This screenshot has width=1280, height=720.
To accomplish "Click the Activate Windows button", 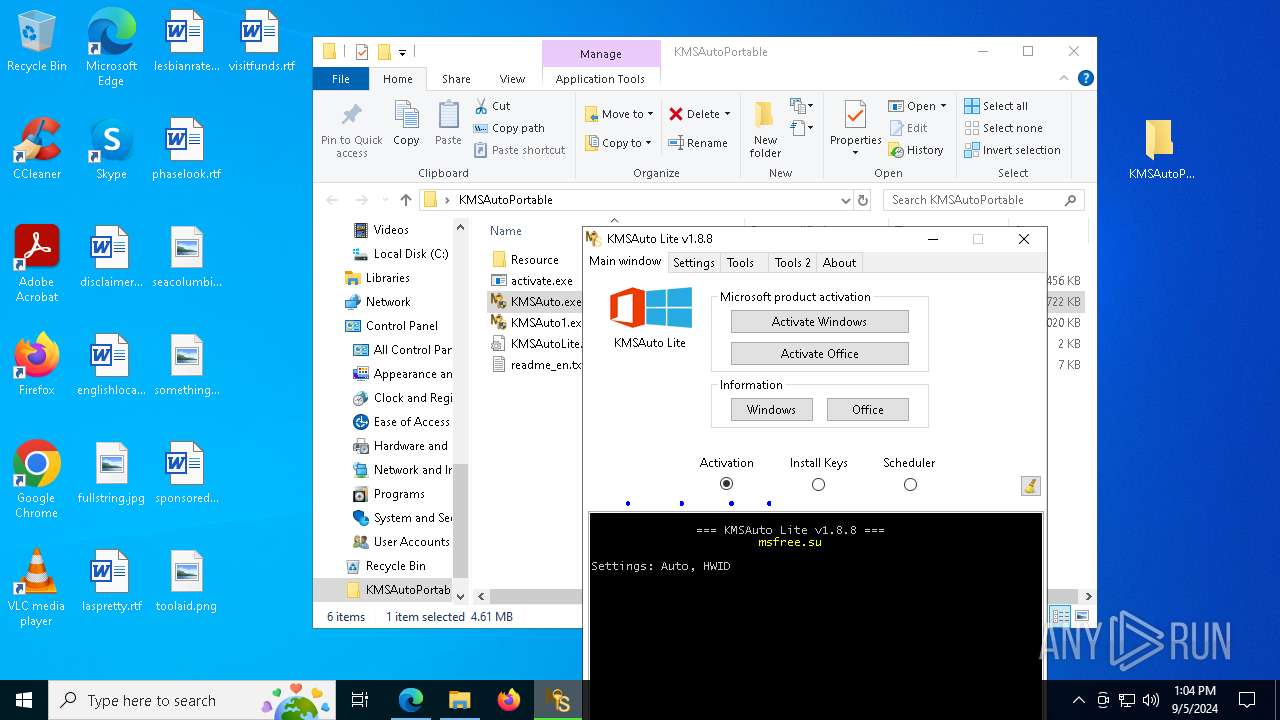I will coord(819,322).
